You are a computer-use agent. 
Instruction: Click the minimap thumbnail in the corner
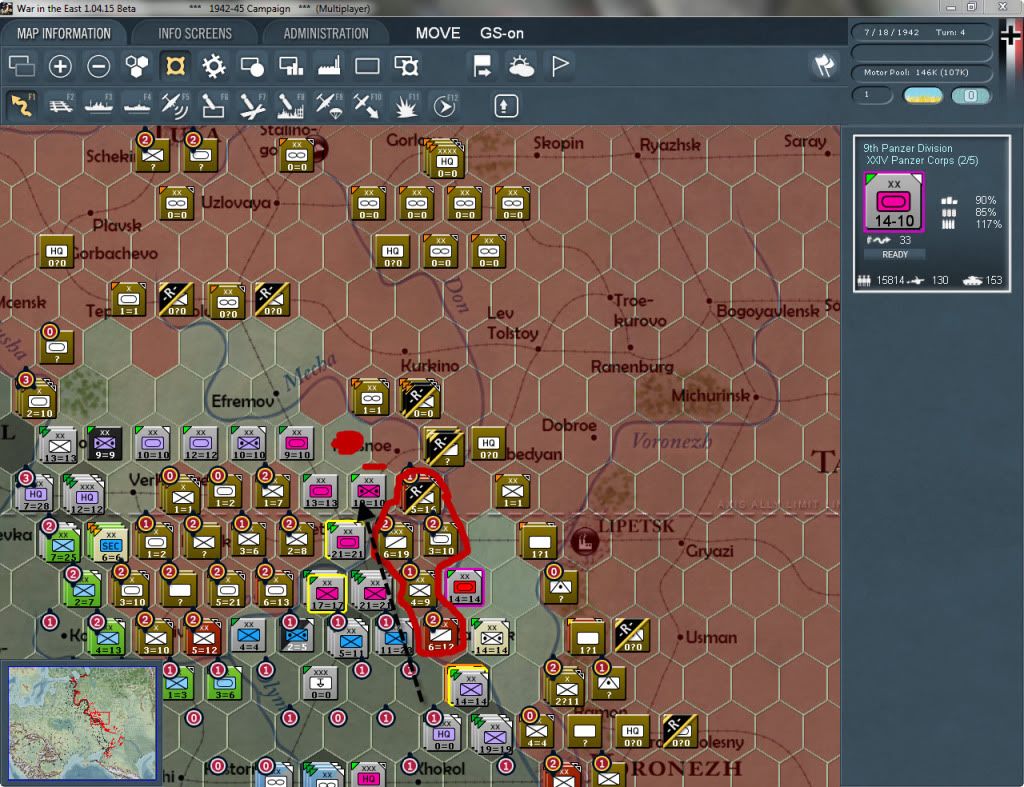coord(82,722)
